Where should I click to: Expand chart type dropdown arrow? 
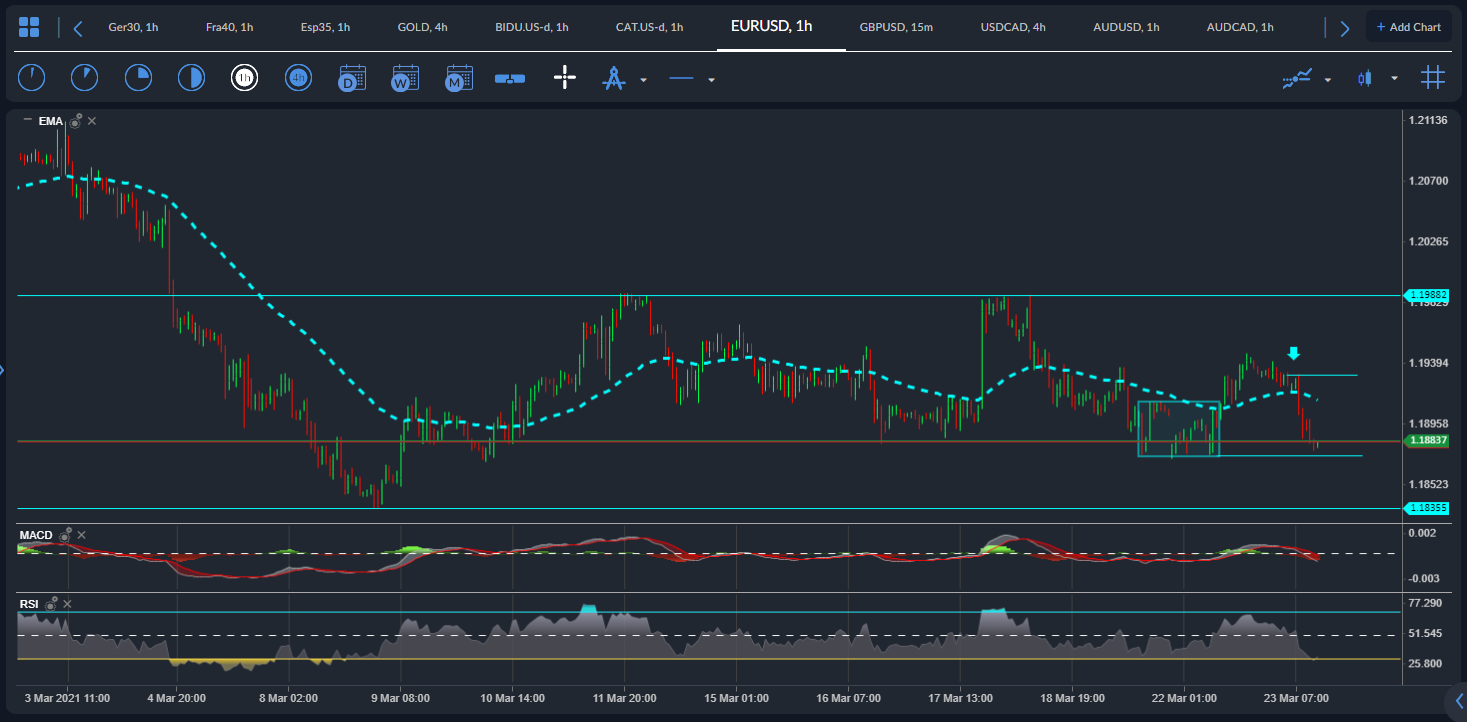pyautogui.click(x=1394, y=79)
